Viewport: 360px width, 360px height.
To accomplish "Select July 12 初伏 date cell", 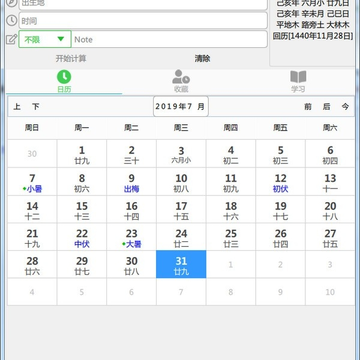I will (x=280, y=182).
